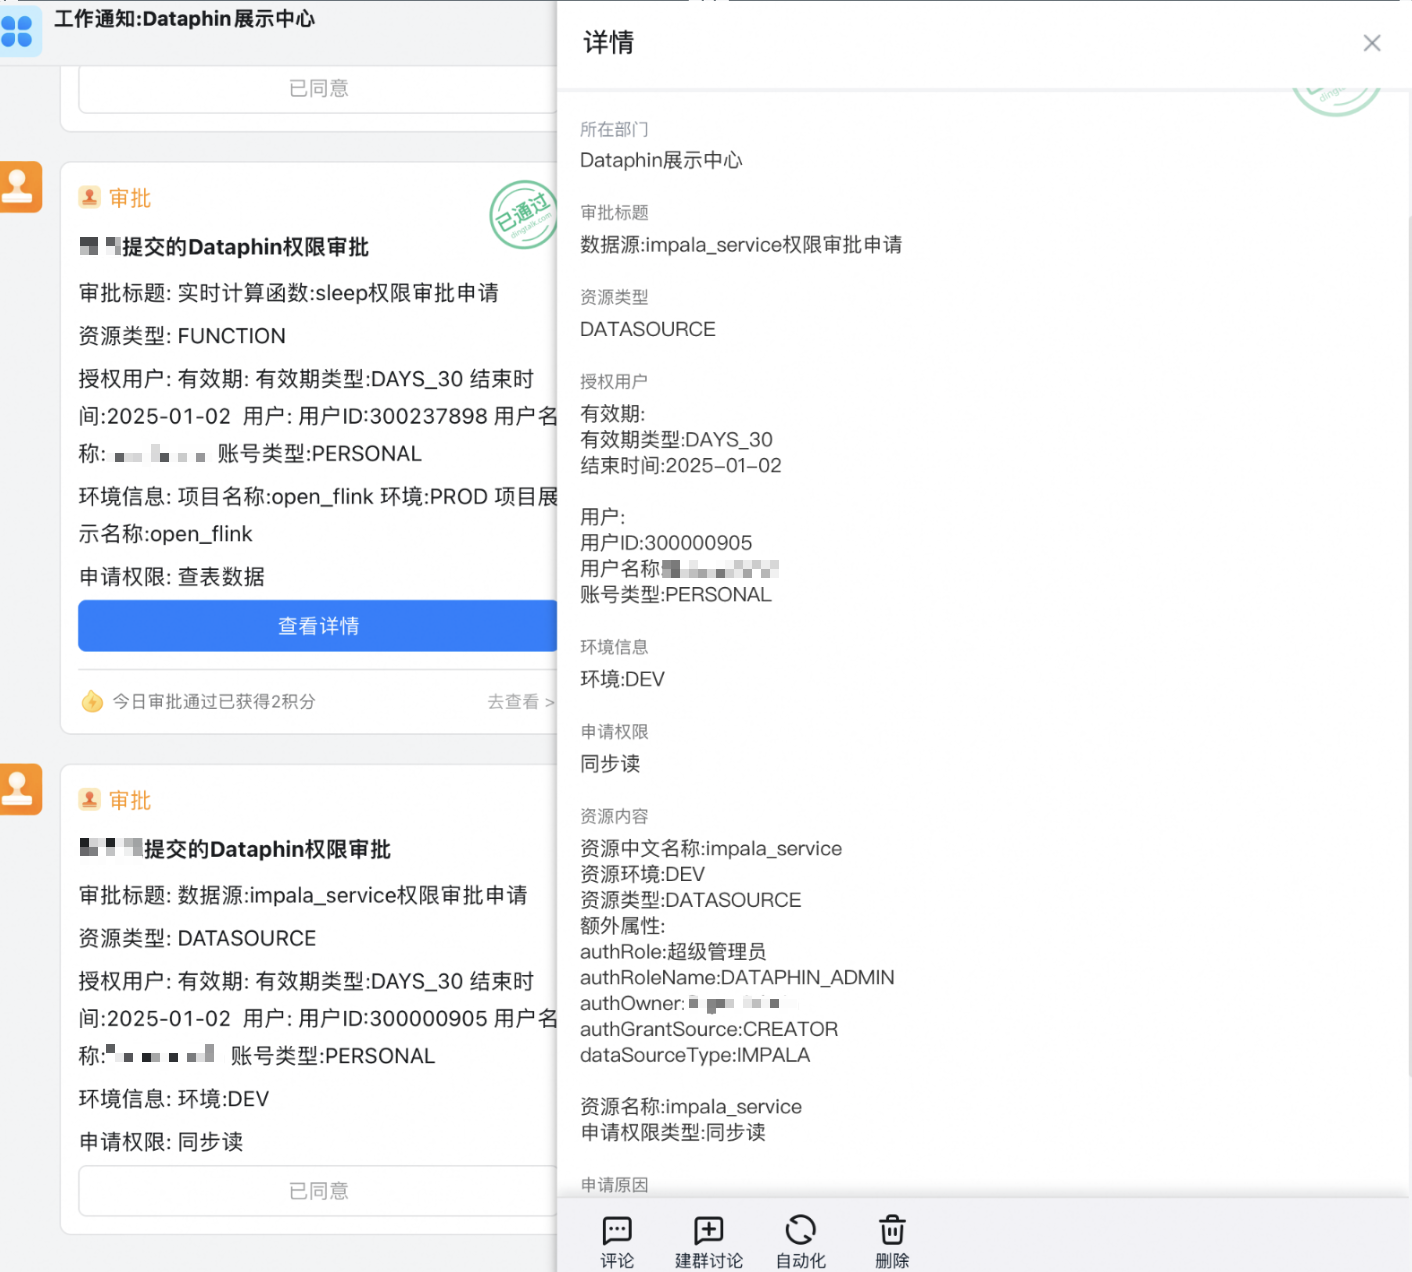Click the 所在部门 value Dataphin展示中心
This screenshot has width=1412, height=1272.
[661, 160]
